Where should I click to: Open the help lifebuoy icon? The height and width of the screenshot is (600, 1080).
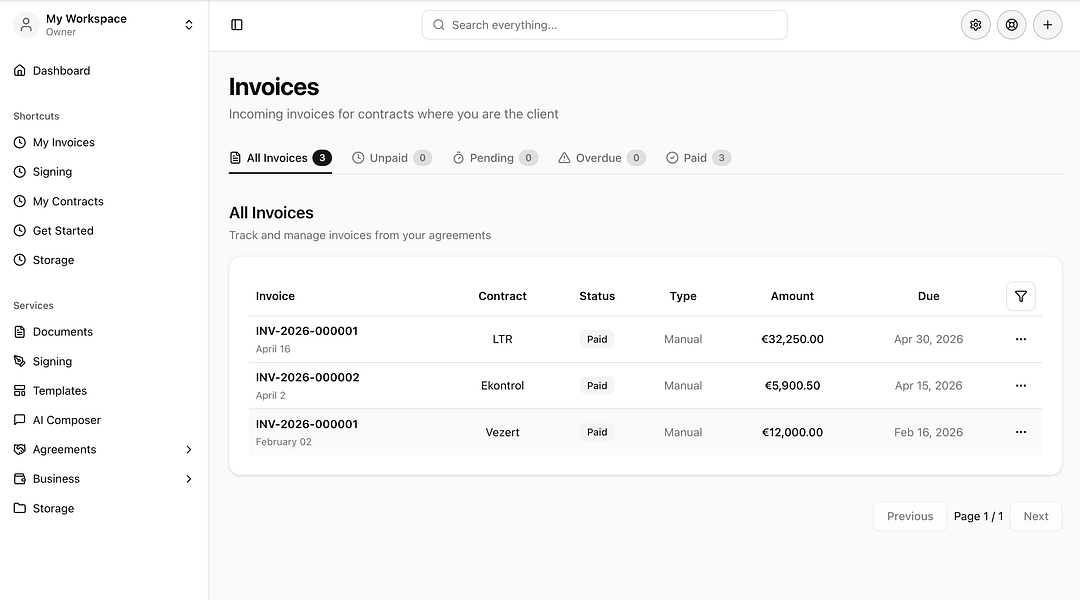(1011, 25)
